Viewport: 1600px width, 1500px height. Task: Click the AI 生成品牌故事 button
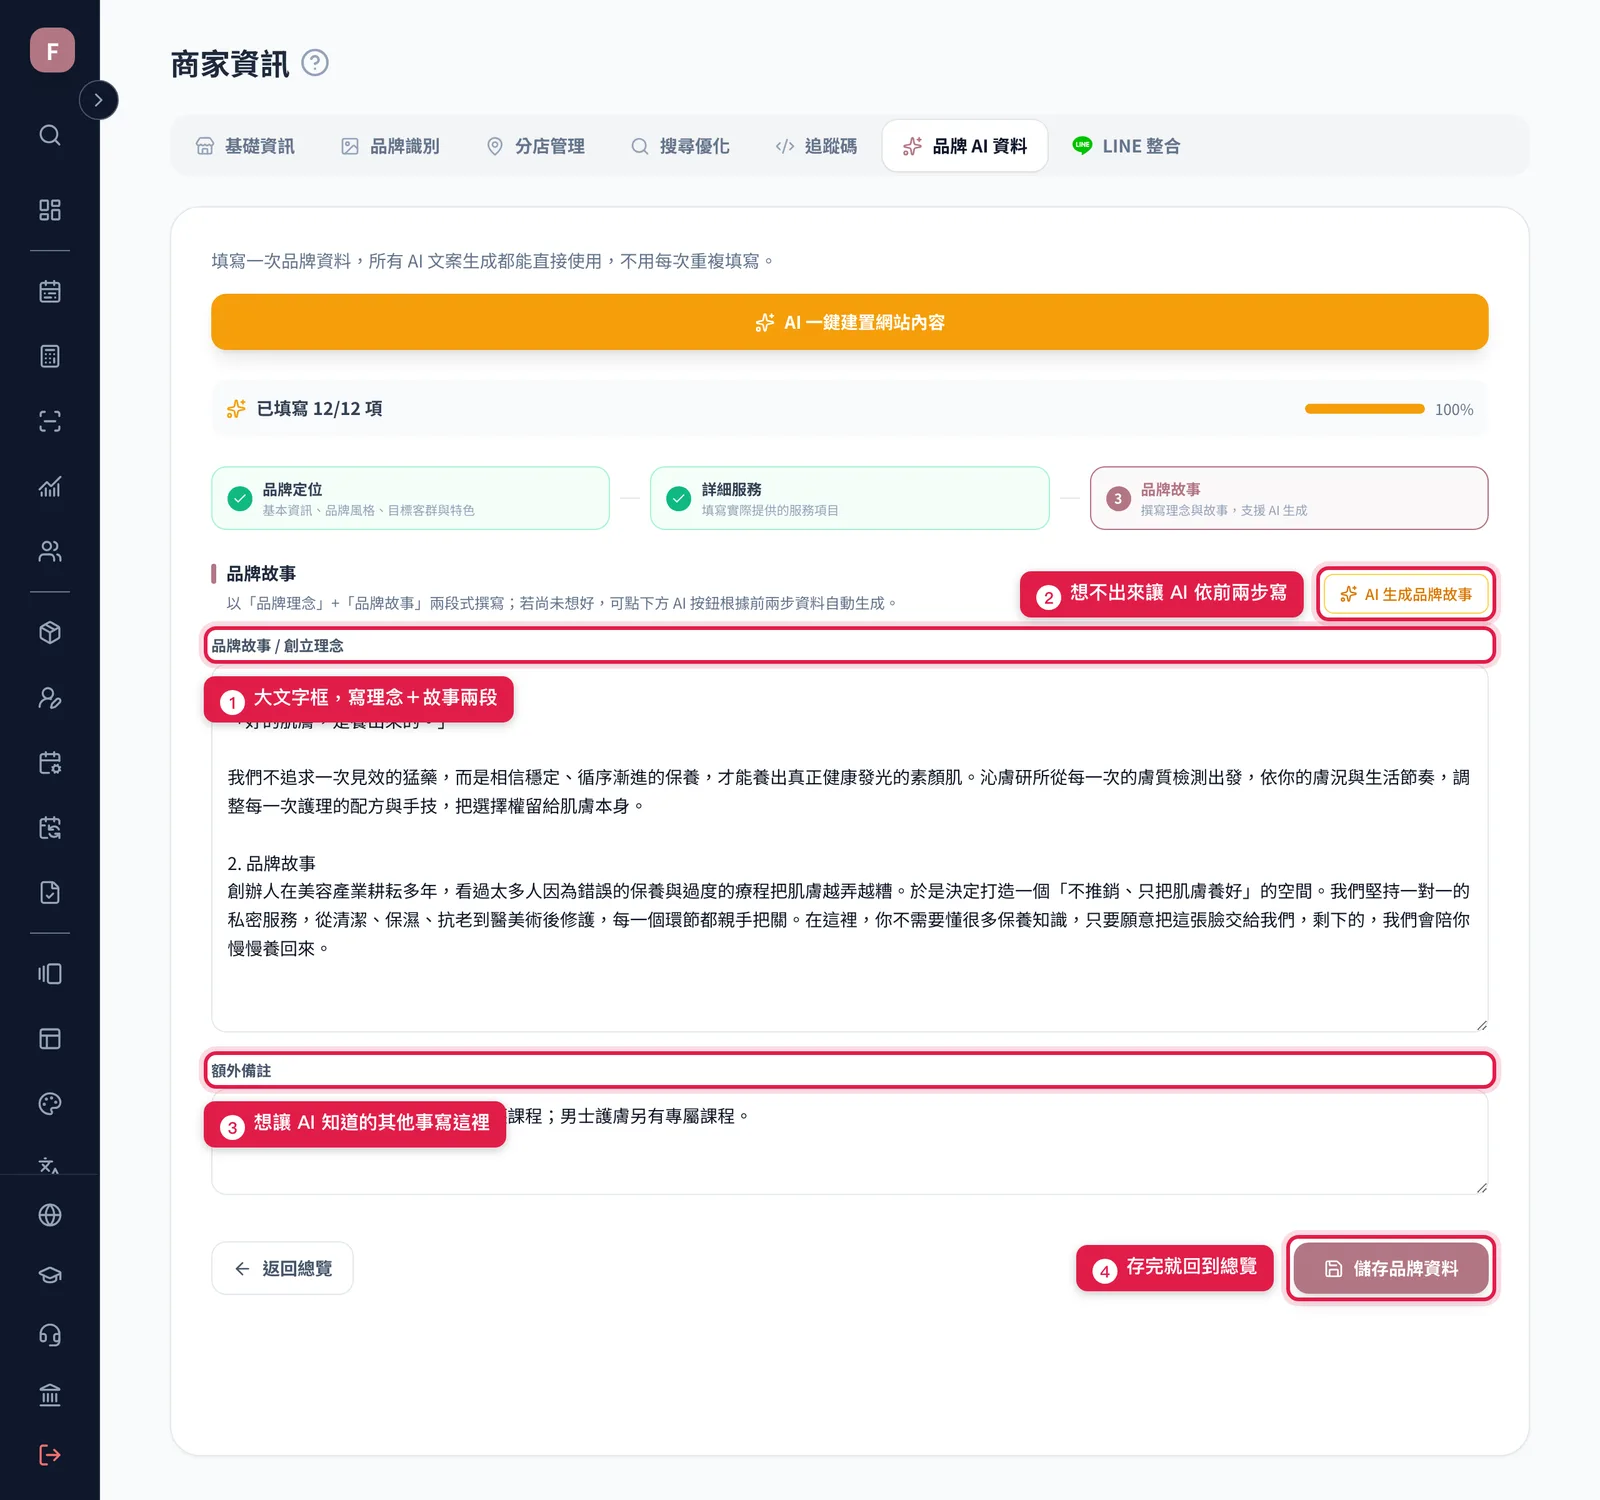point(1406,594)
